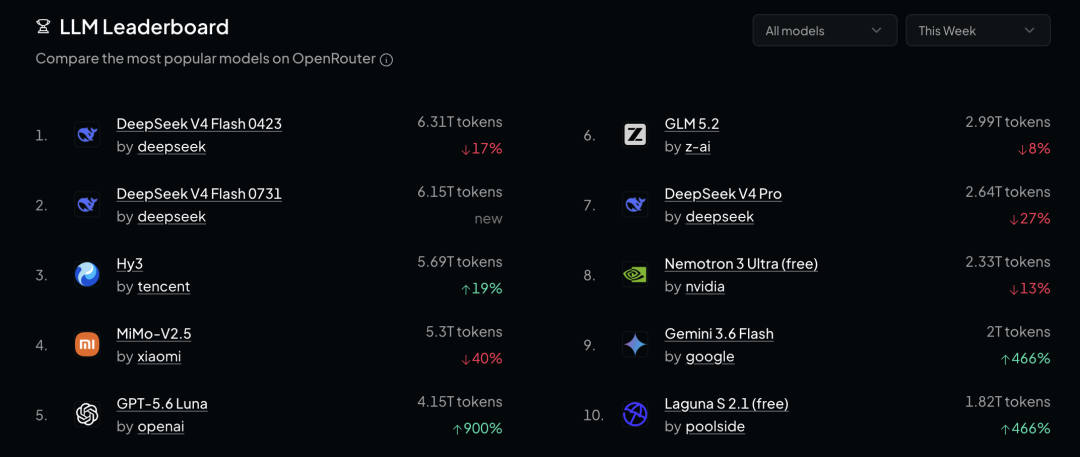Open the MiMo-V2.5 model page
This screenshot has width=1080, height=457.
[x=154, y=334]
